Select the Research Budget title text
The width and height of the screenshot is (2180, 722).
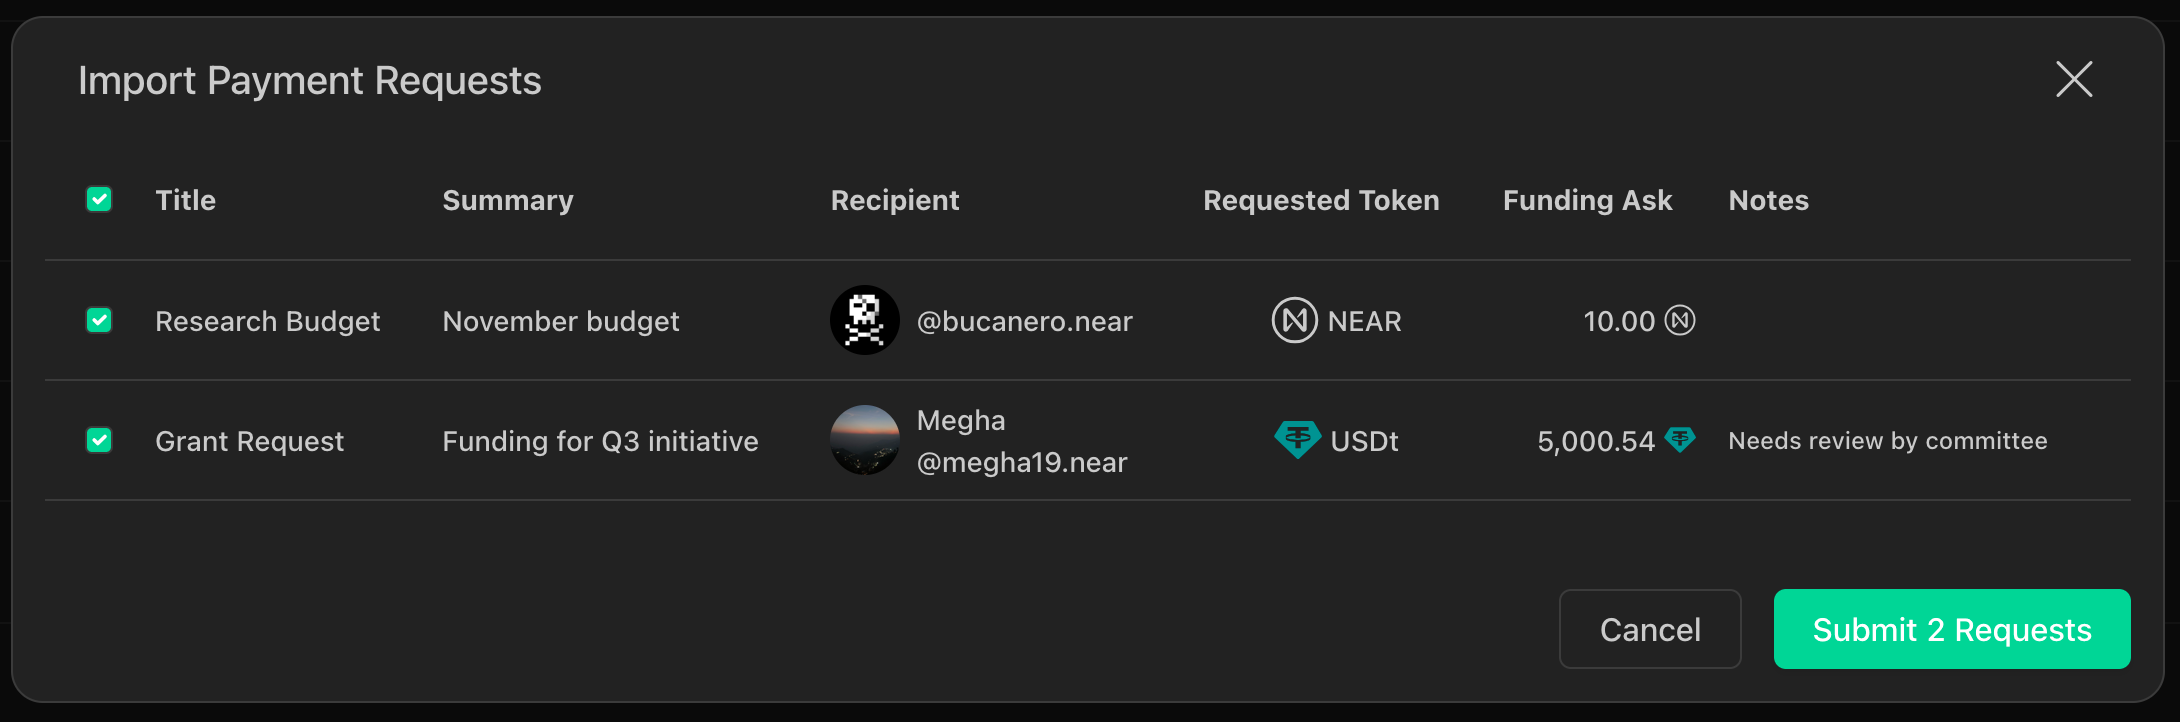coord(268,321)
